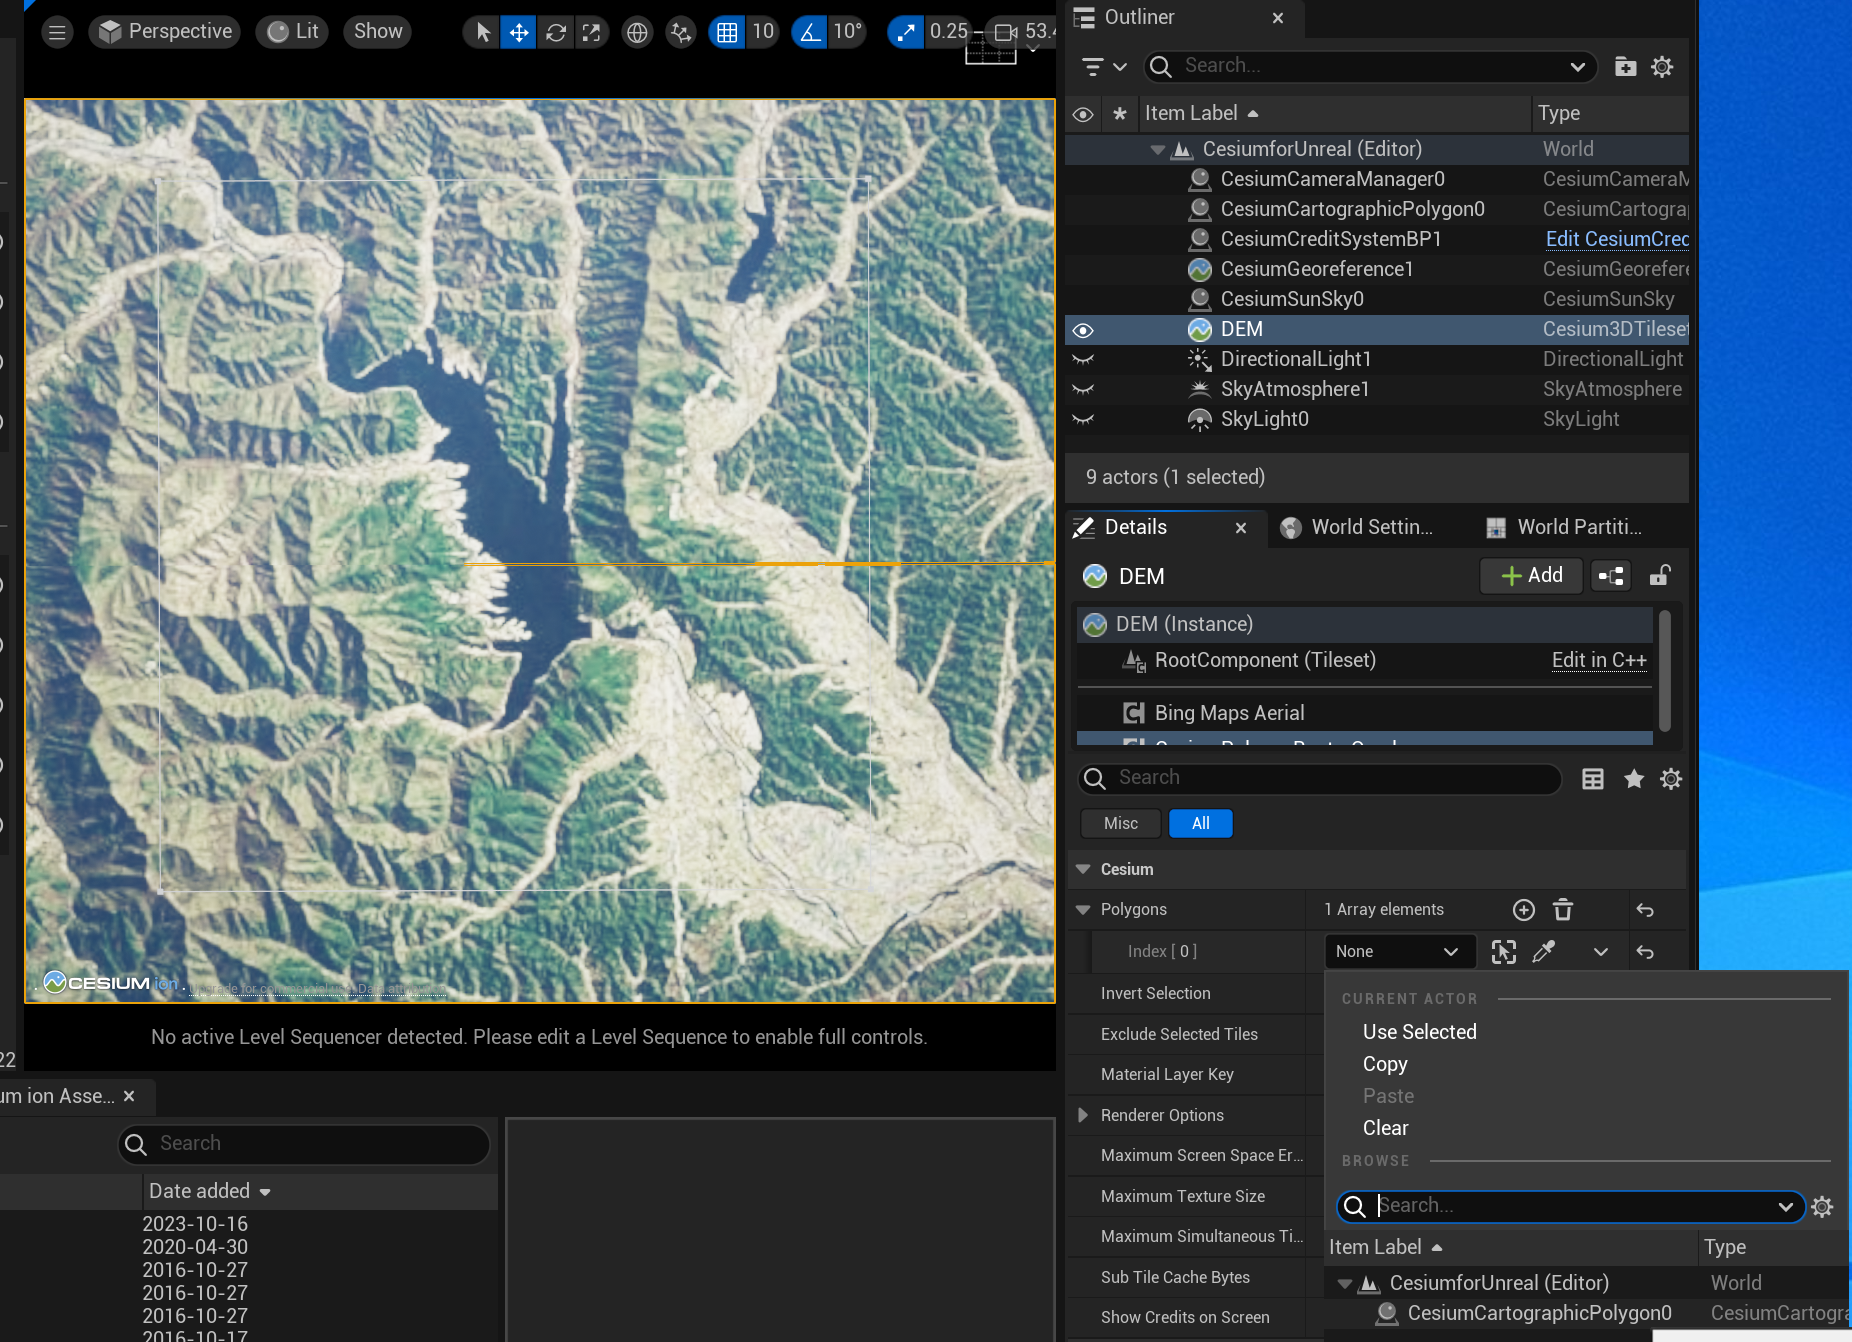Click the Details property search field
This screenshot has height=1342, width=1852.
pos(1320,778)
